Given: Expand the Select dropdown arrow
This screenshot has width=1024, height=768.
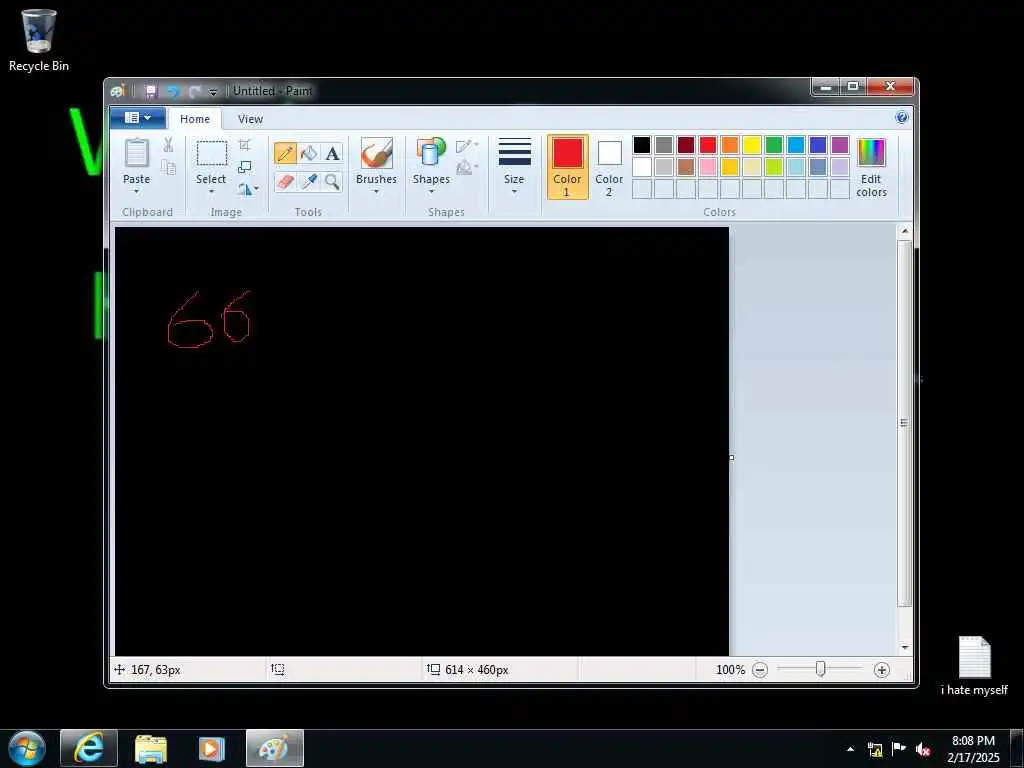Looking at the screenshot, I should coord(211,191).
